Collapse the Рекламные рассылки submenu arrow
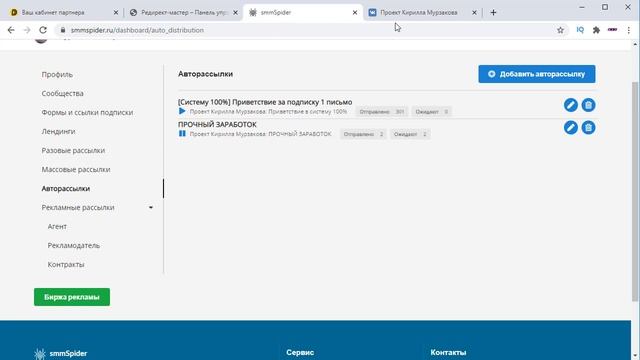Image resolution: width=640 pixels, height=360 pixels. click(x=151, y=207)
